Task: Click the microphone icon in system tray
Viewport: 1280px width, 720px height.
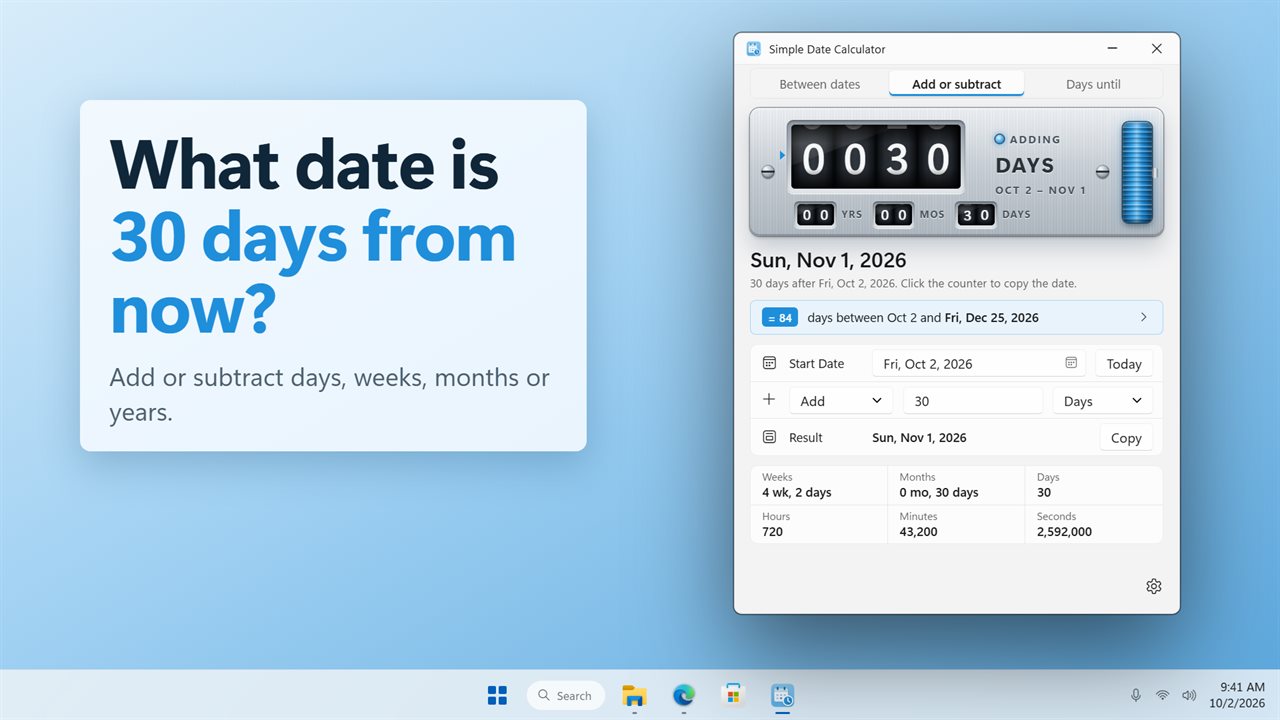Action: 1136,695
